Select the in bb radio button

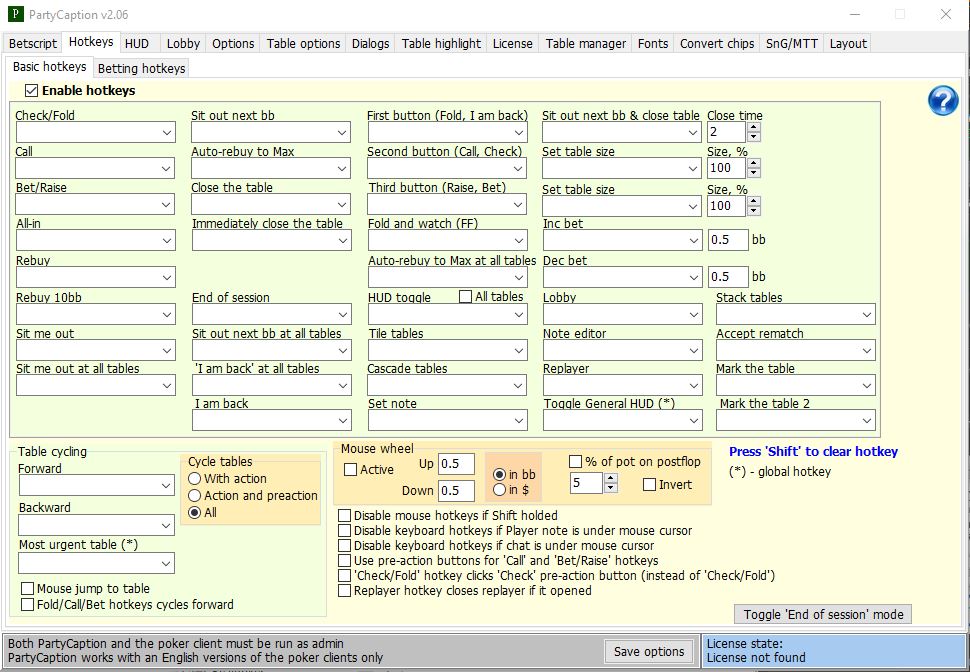point(499,475)
